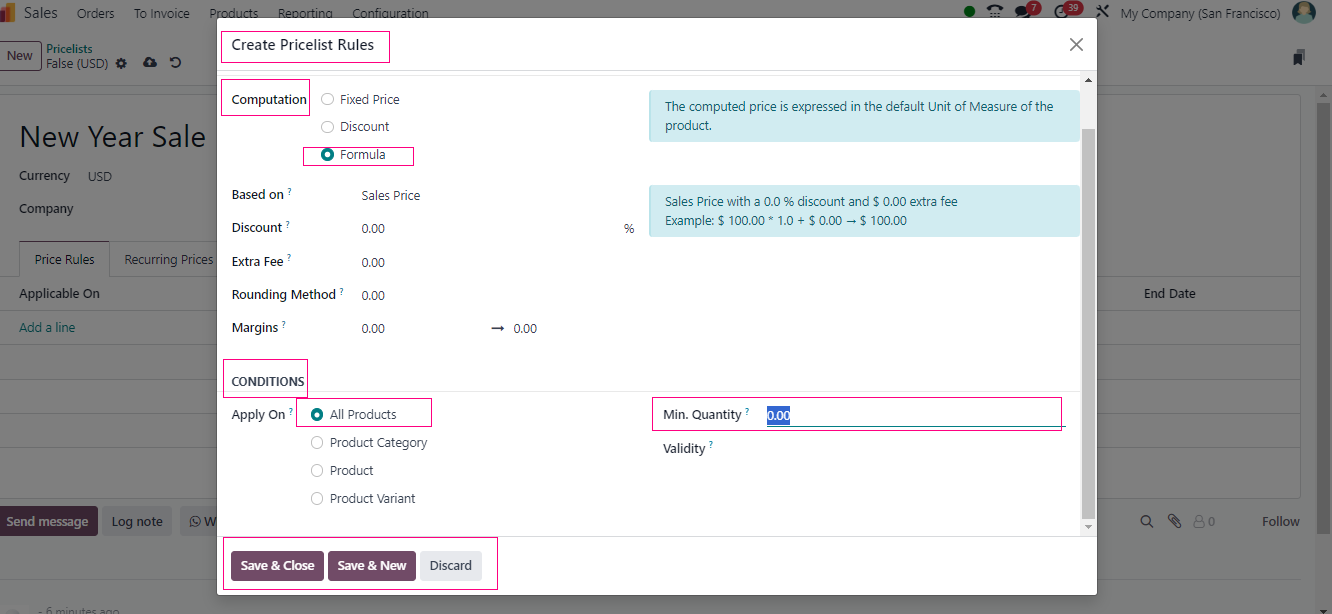Click the Save & New button
The image size is (1332, 614).
point(371,566)
